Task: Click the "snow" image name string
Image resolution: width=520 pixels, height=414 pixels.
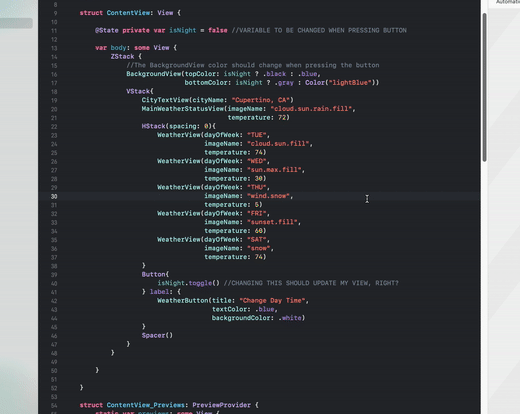Action: coord(259,248)
